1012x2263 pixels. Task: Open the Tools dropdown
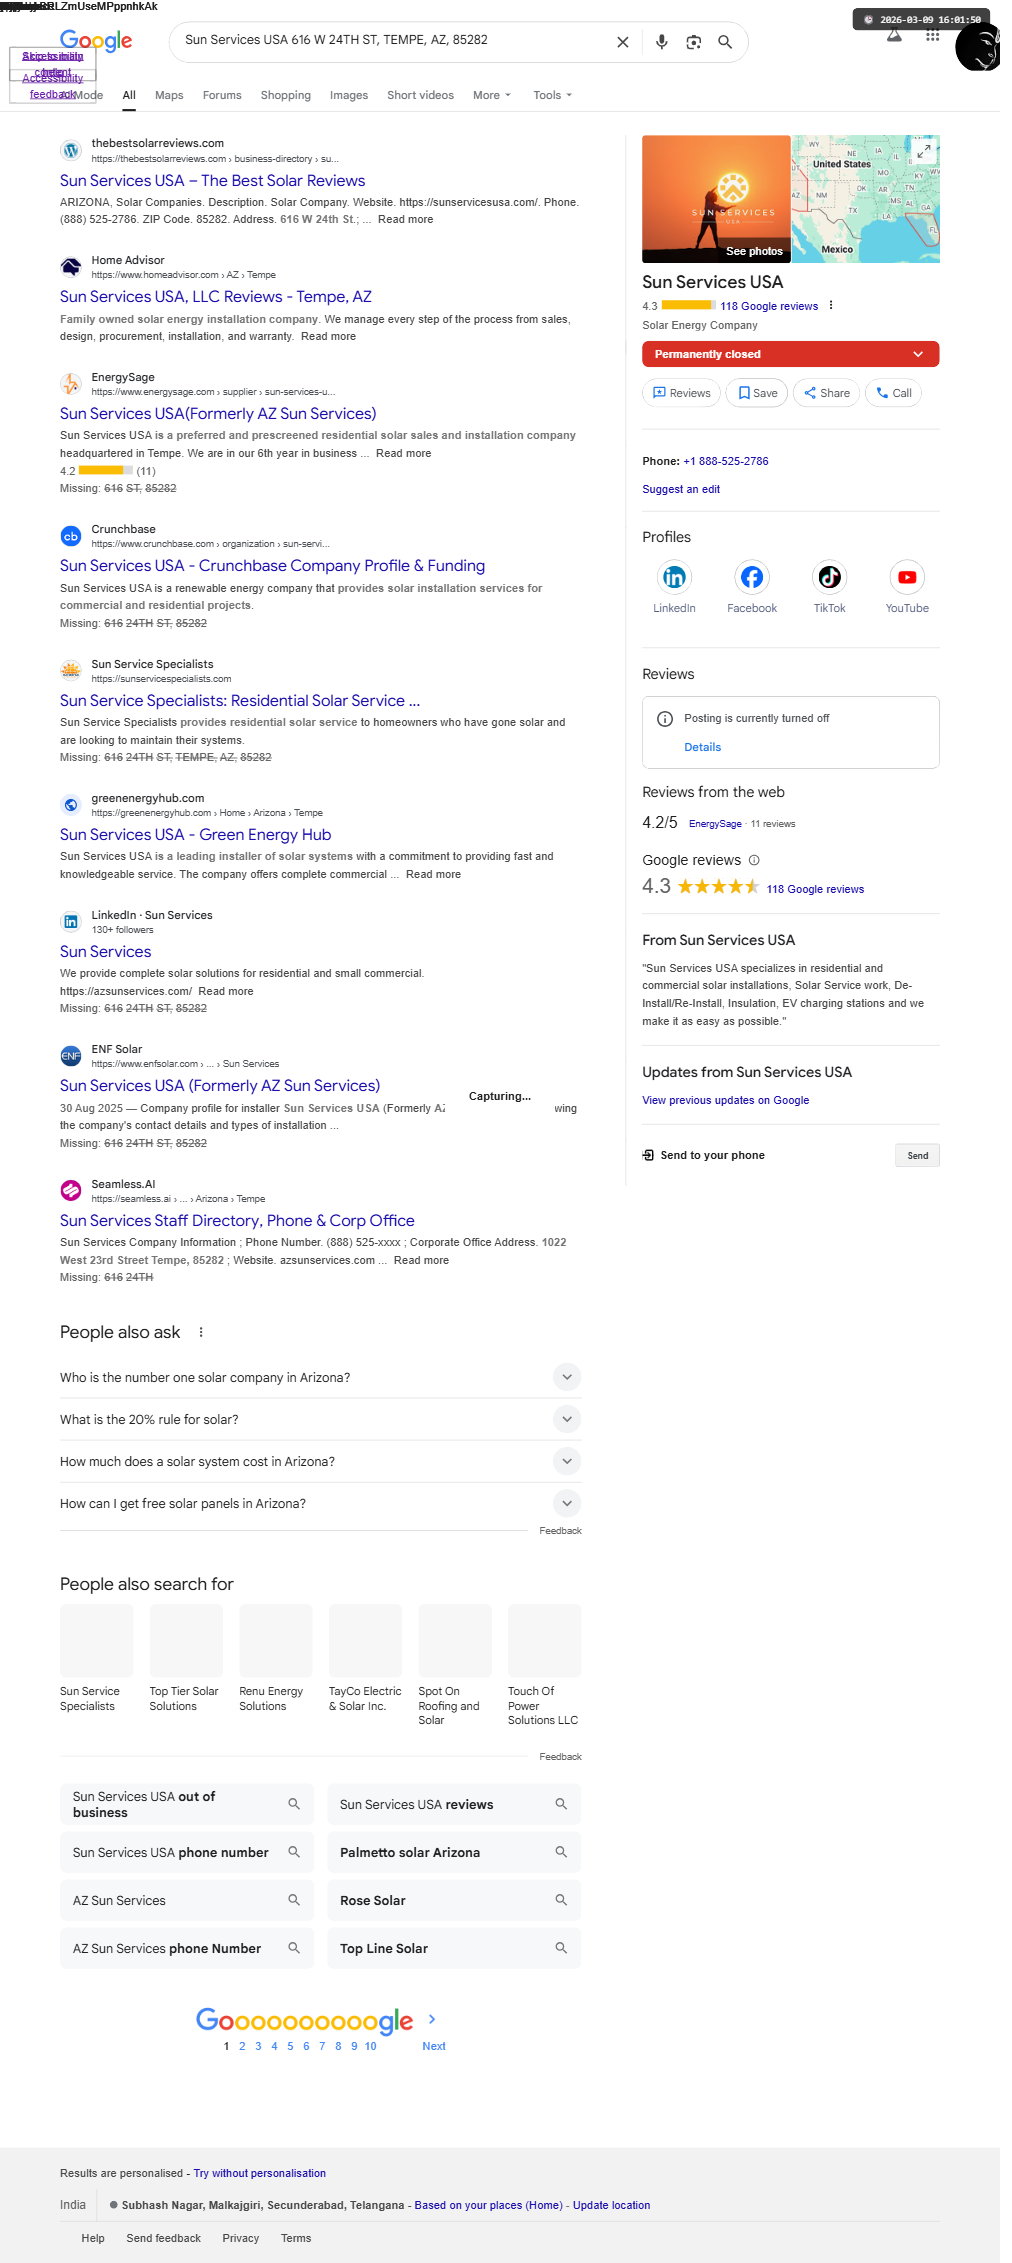(x=552, y=95)
